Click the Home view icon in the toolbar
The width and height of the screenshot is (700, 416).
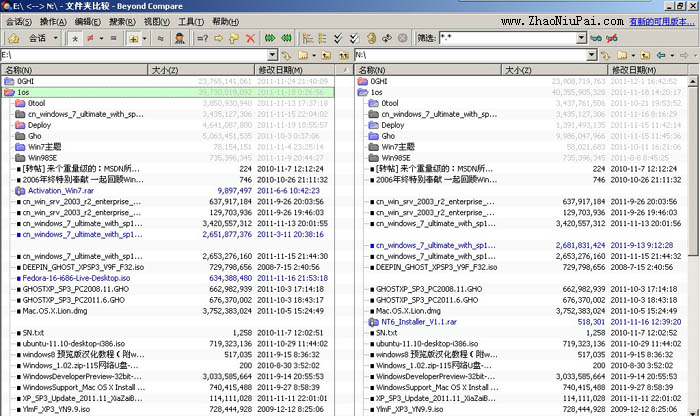[x=14, y=38]
